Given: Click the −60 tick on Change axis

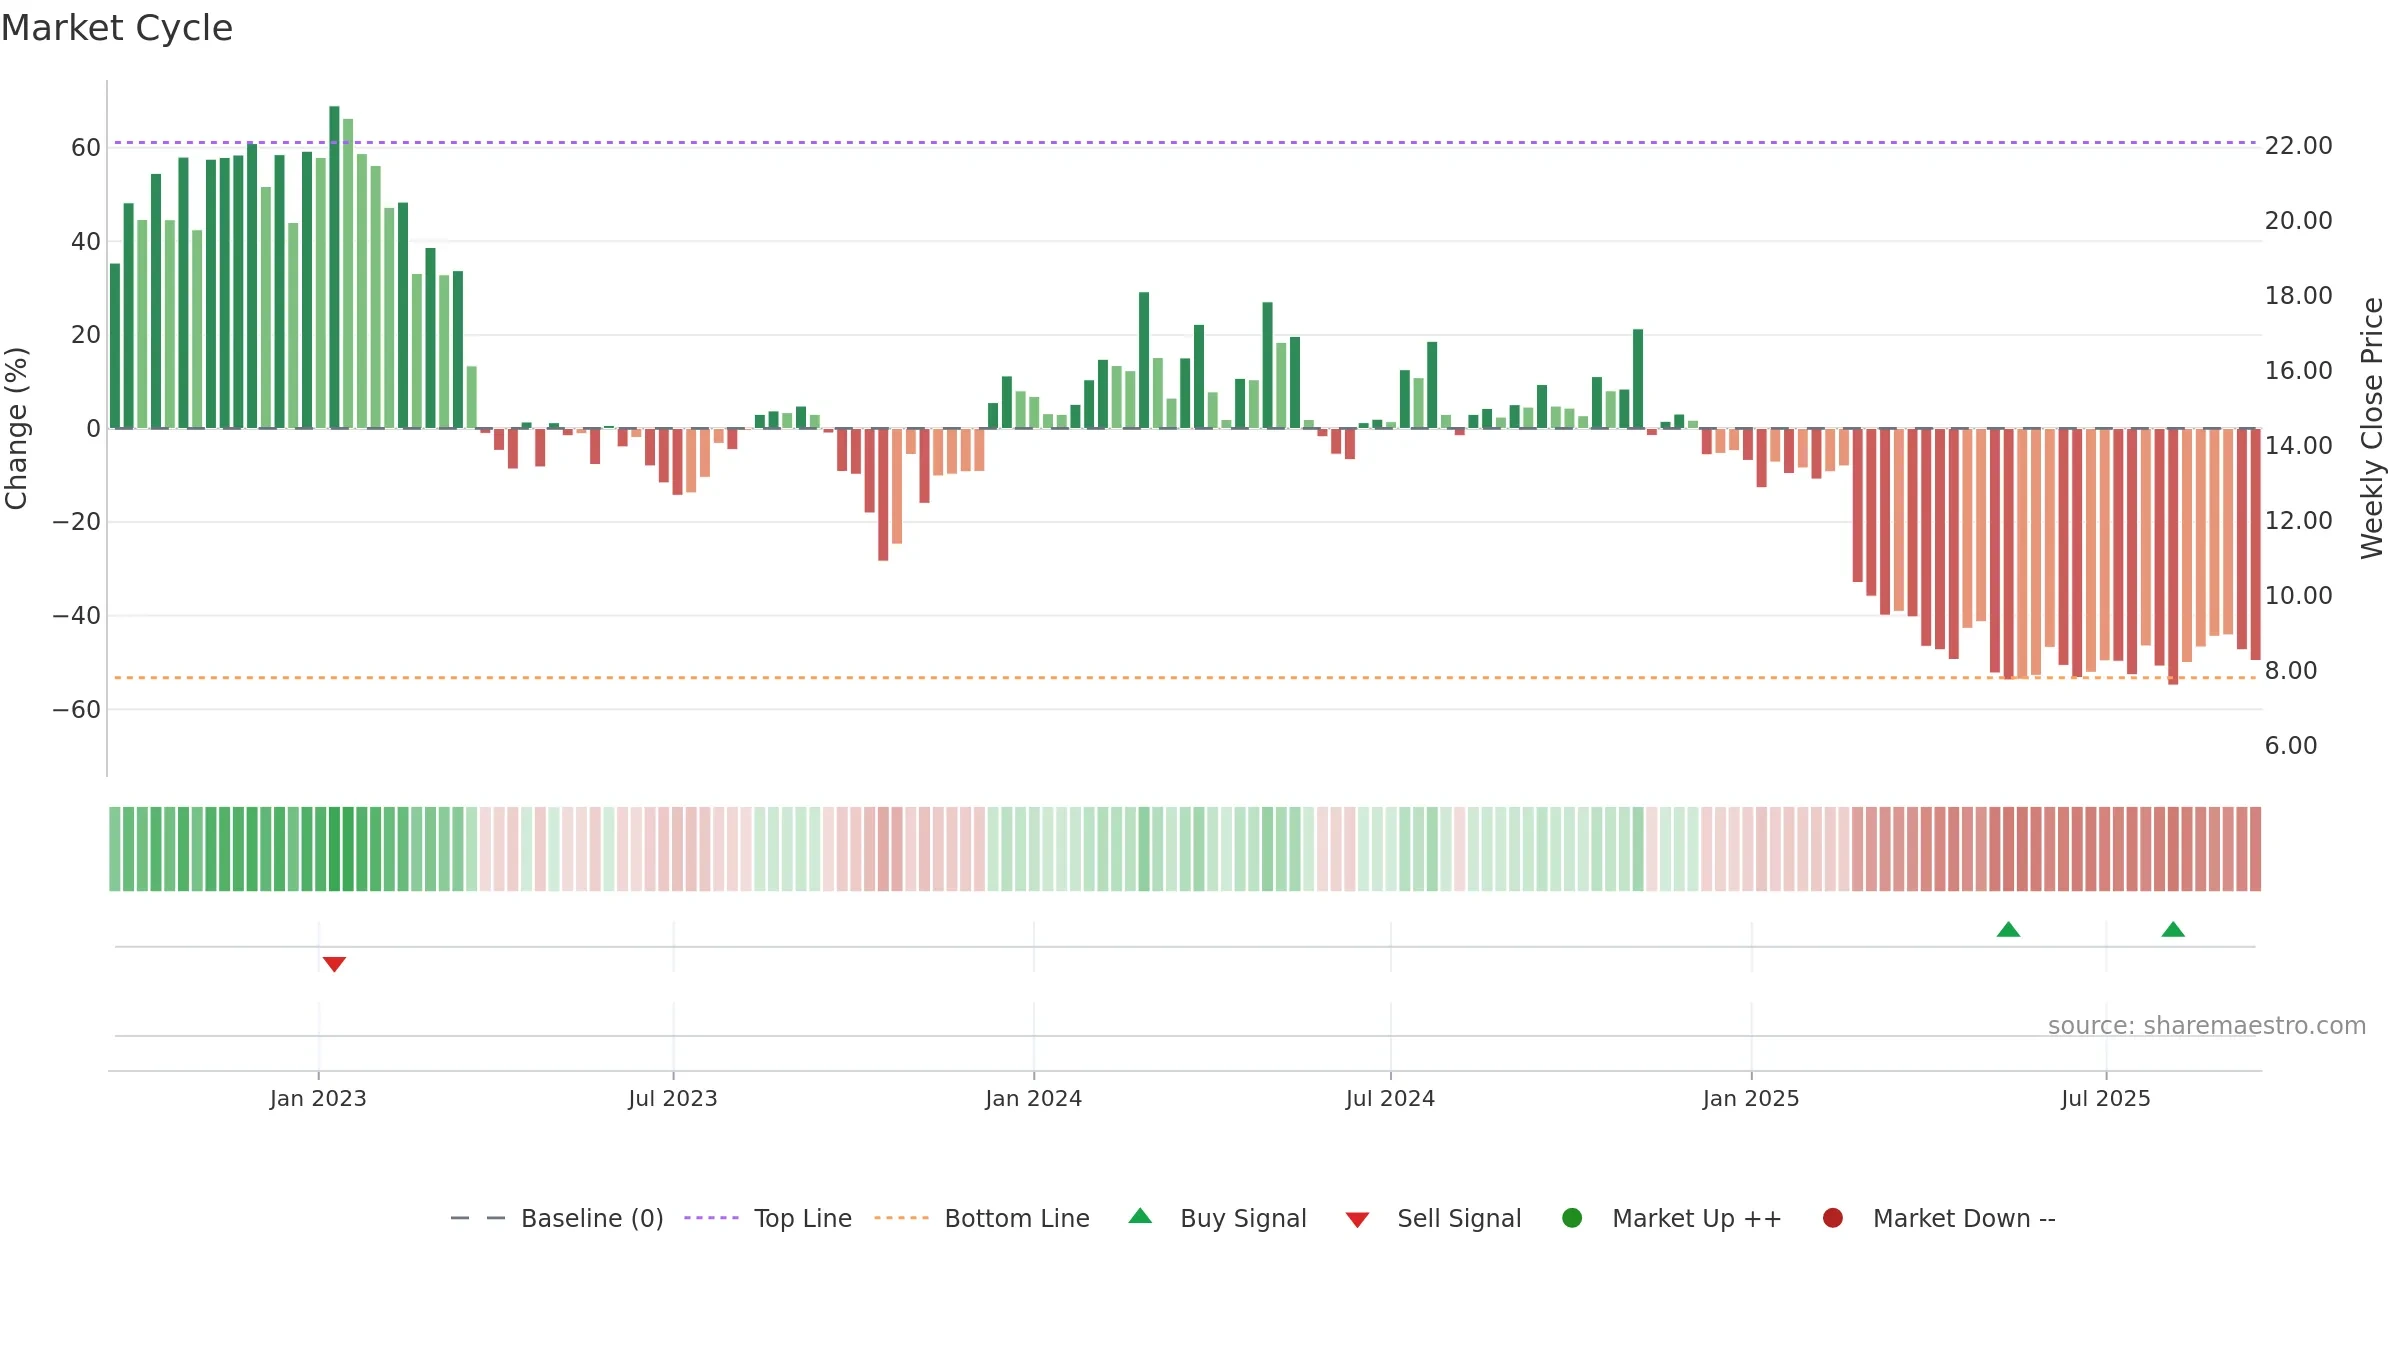Looking at the screenshot, I should tap(77, 710).
